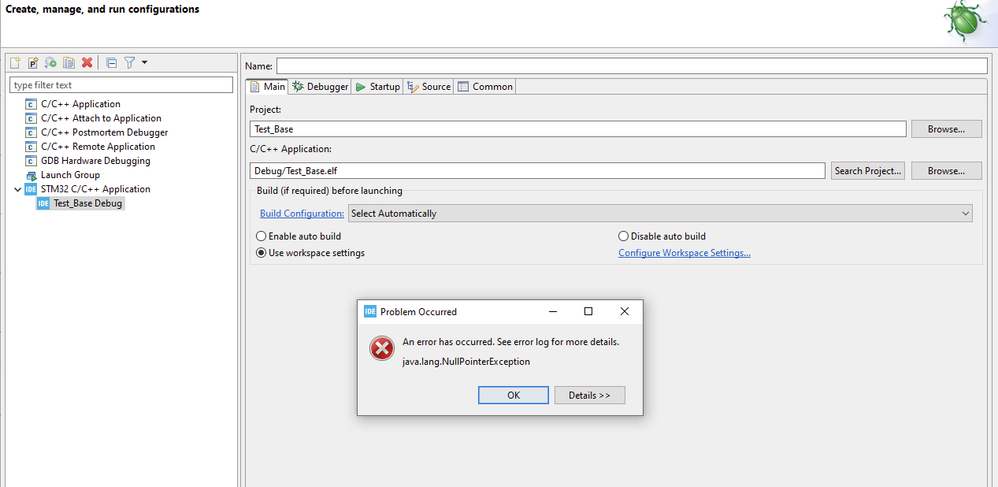Delete the selected launch configuration
The image size is (998, 487).
pyautogui.click(x=87, y=63)
